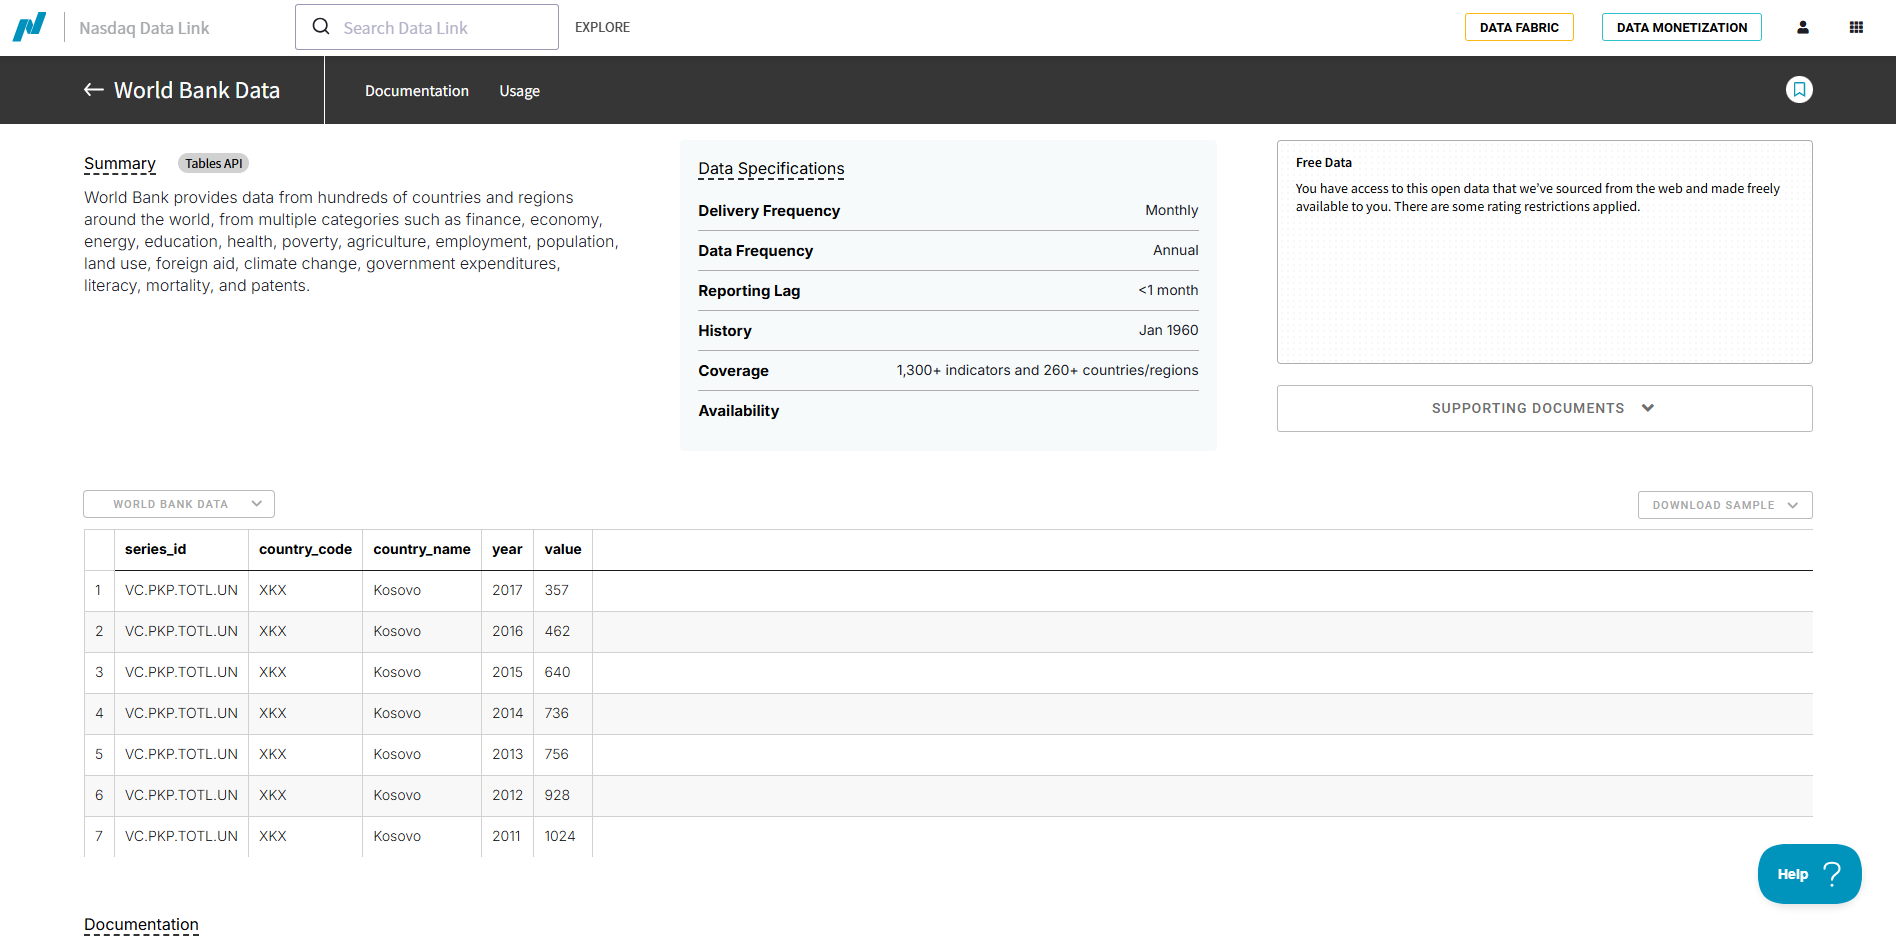Open the WORLD BANK DATA dropdown
The width and height of the screenshot is (1896, 937).
point(179,504)
